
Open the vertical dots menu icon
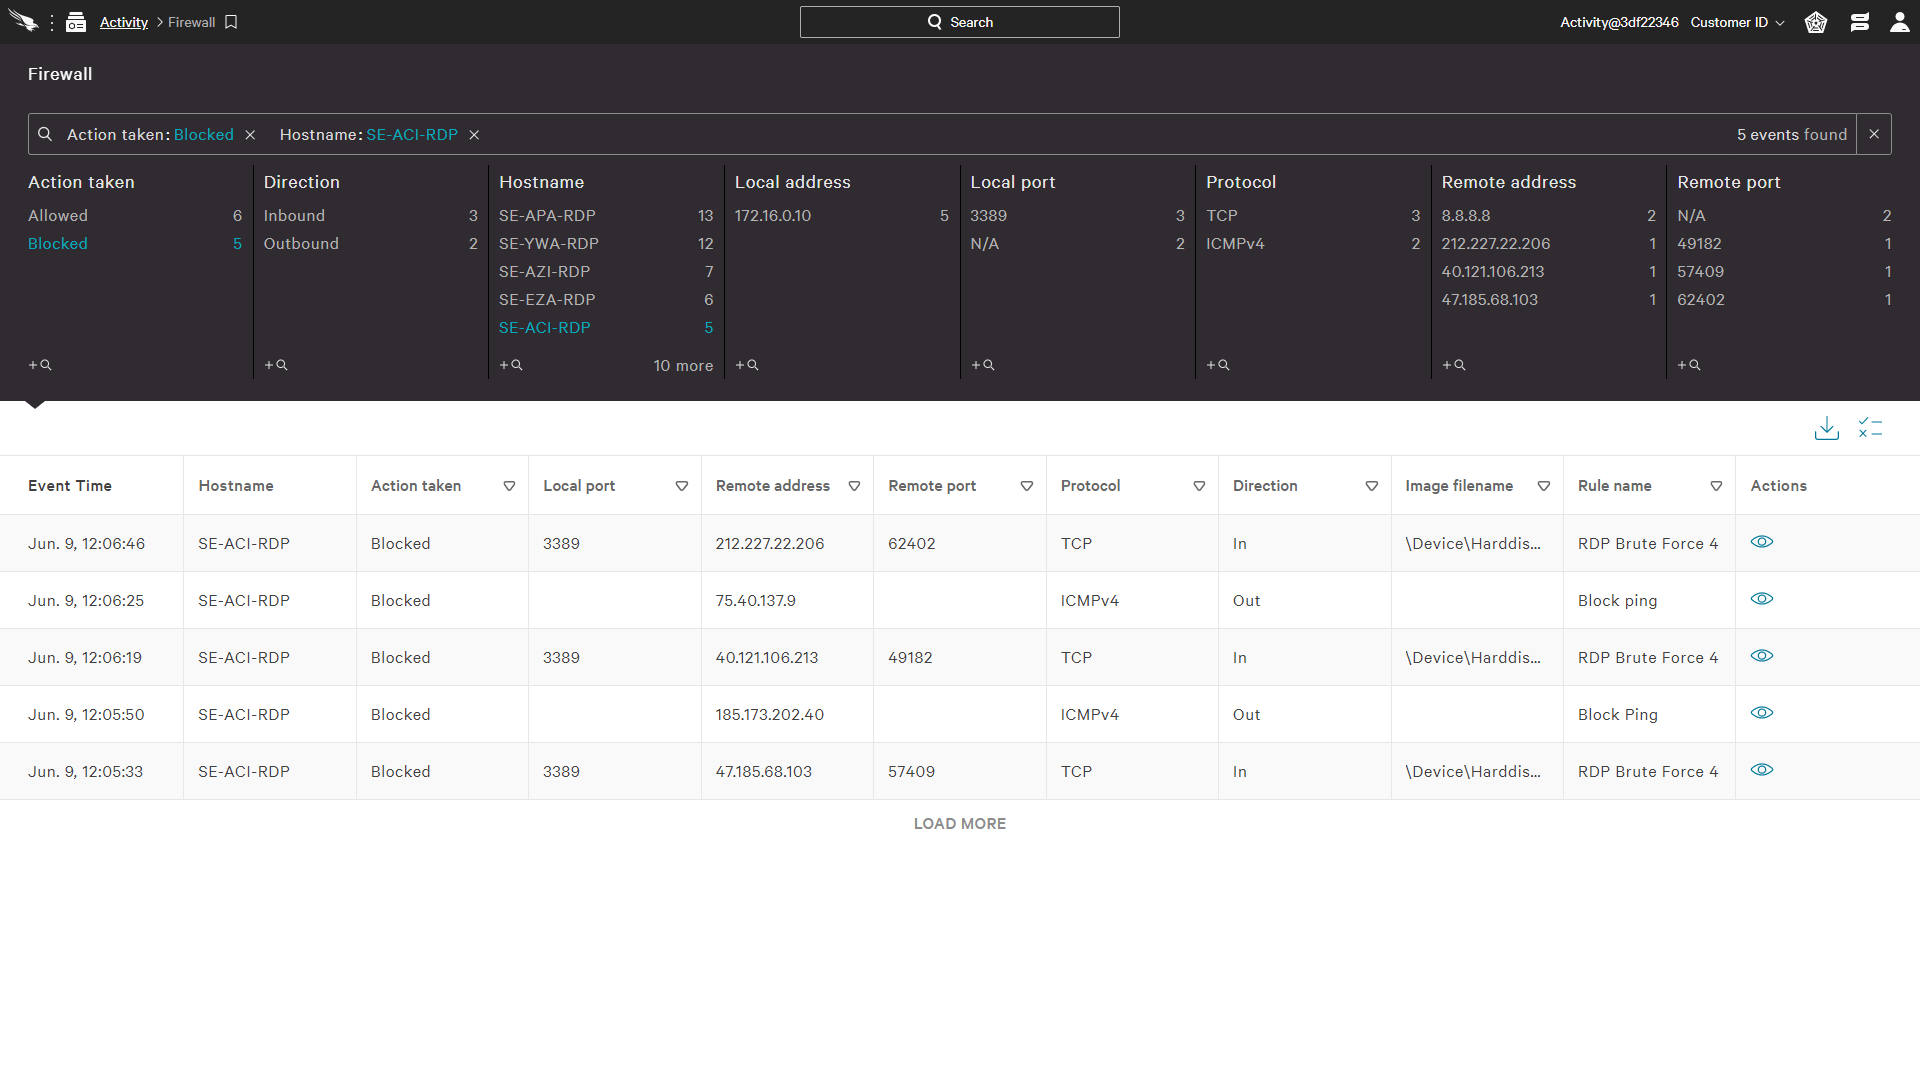point(52,22)
